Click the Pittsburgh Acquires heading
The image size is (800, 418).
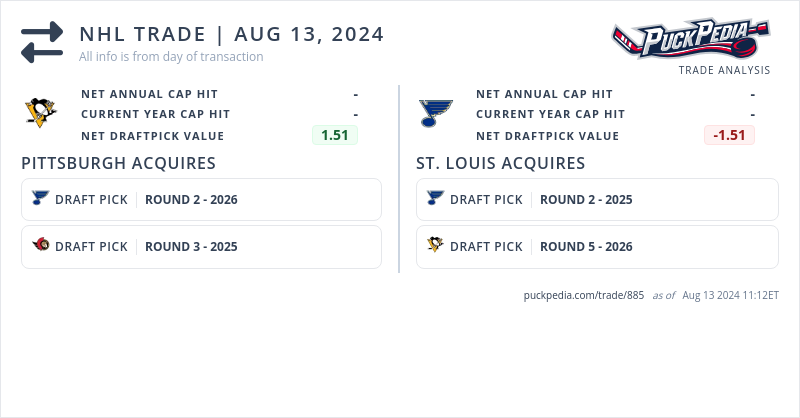[118, 163]
